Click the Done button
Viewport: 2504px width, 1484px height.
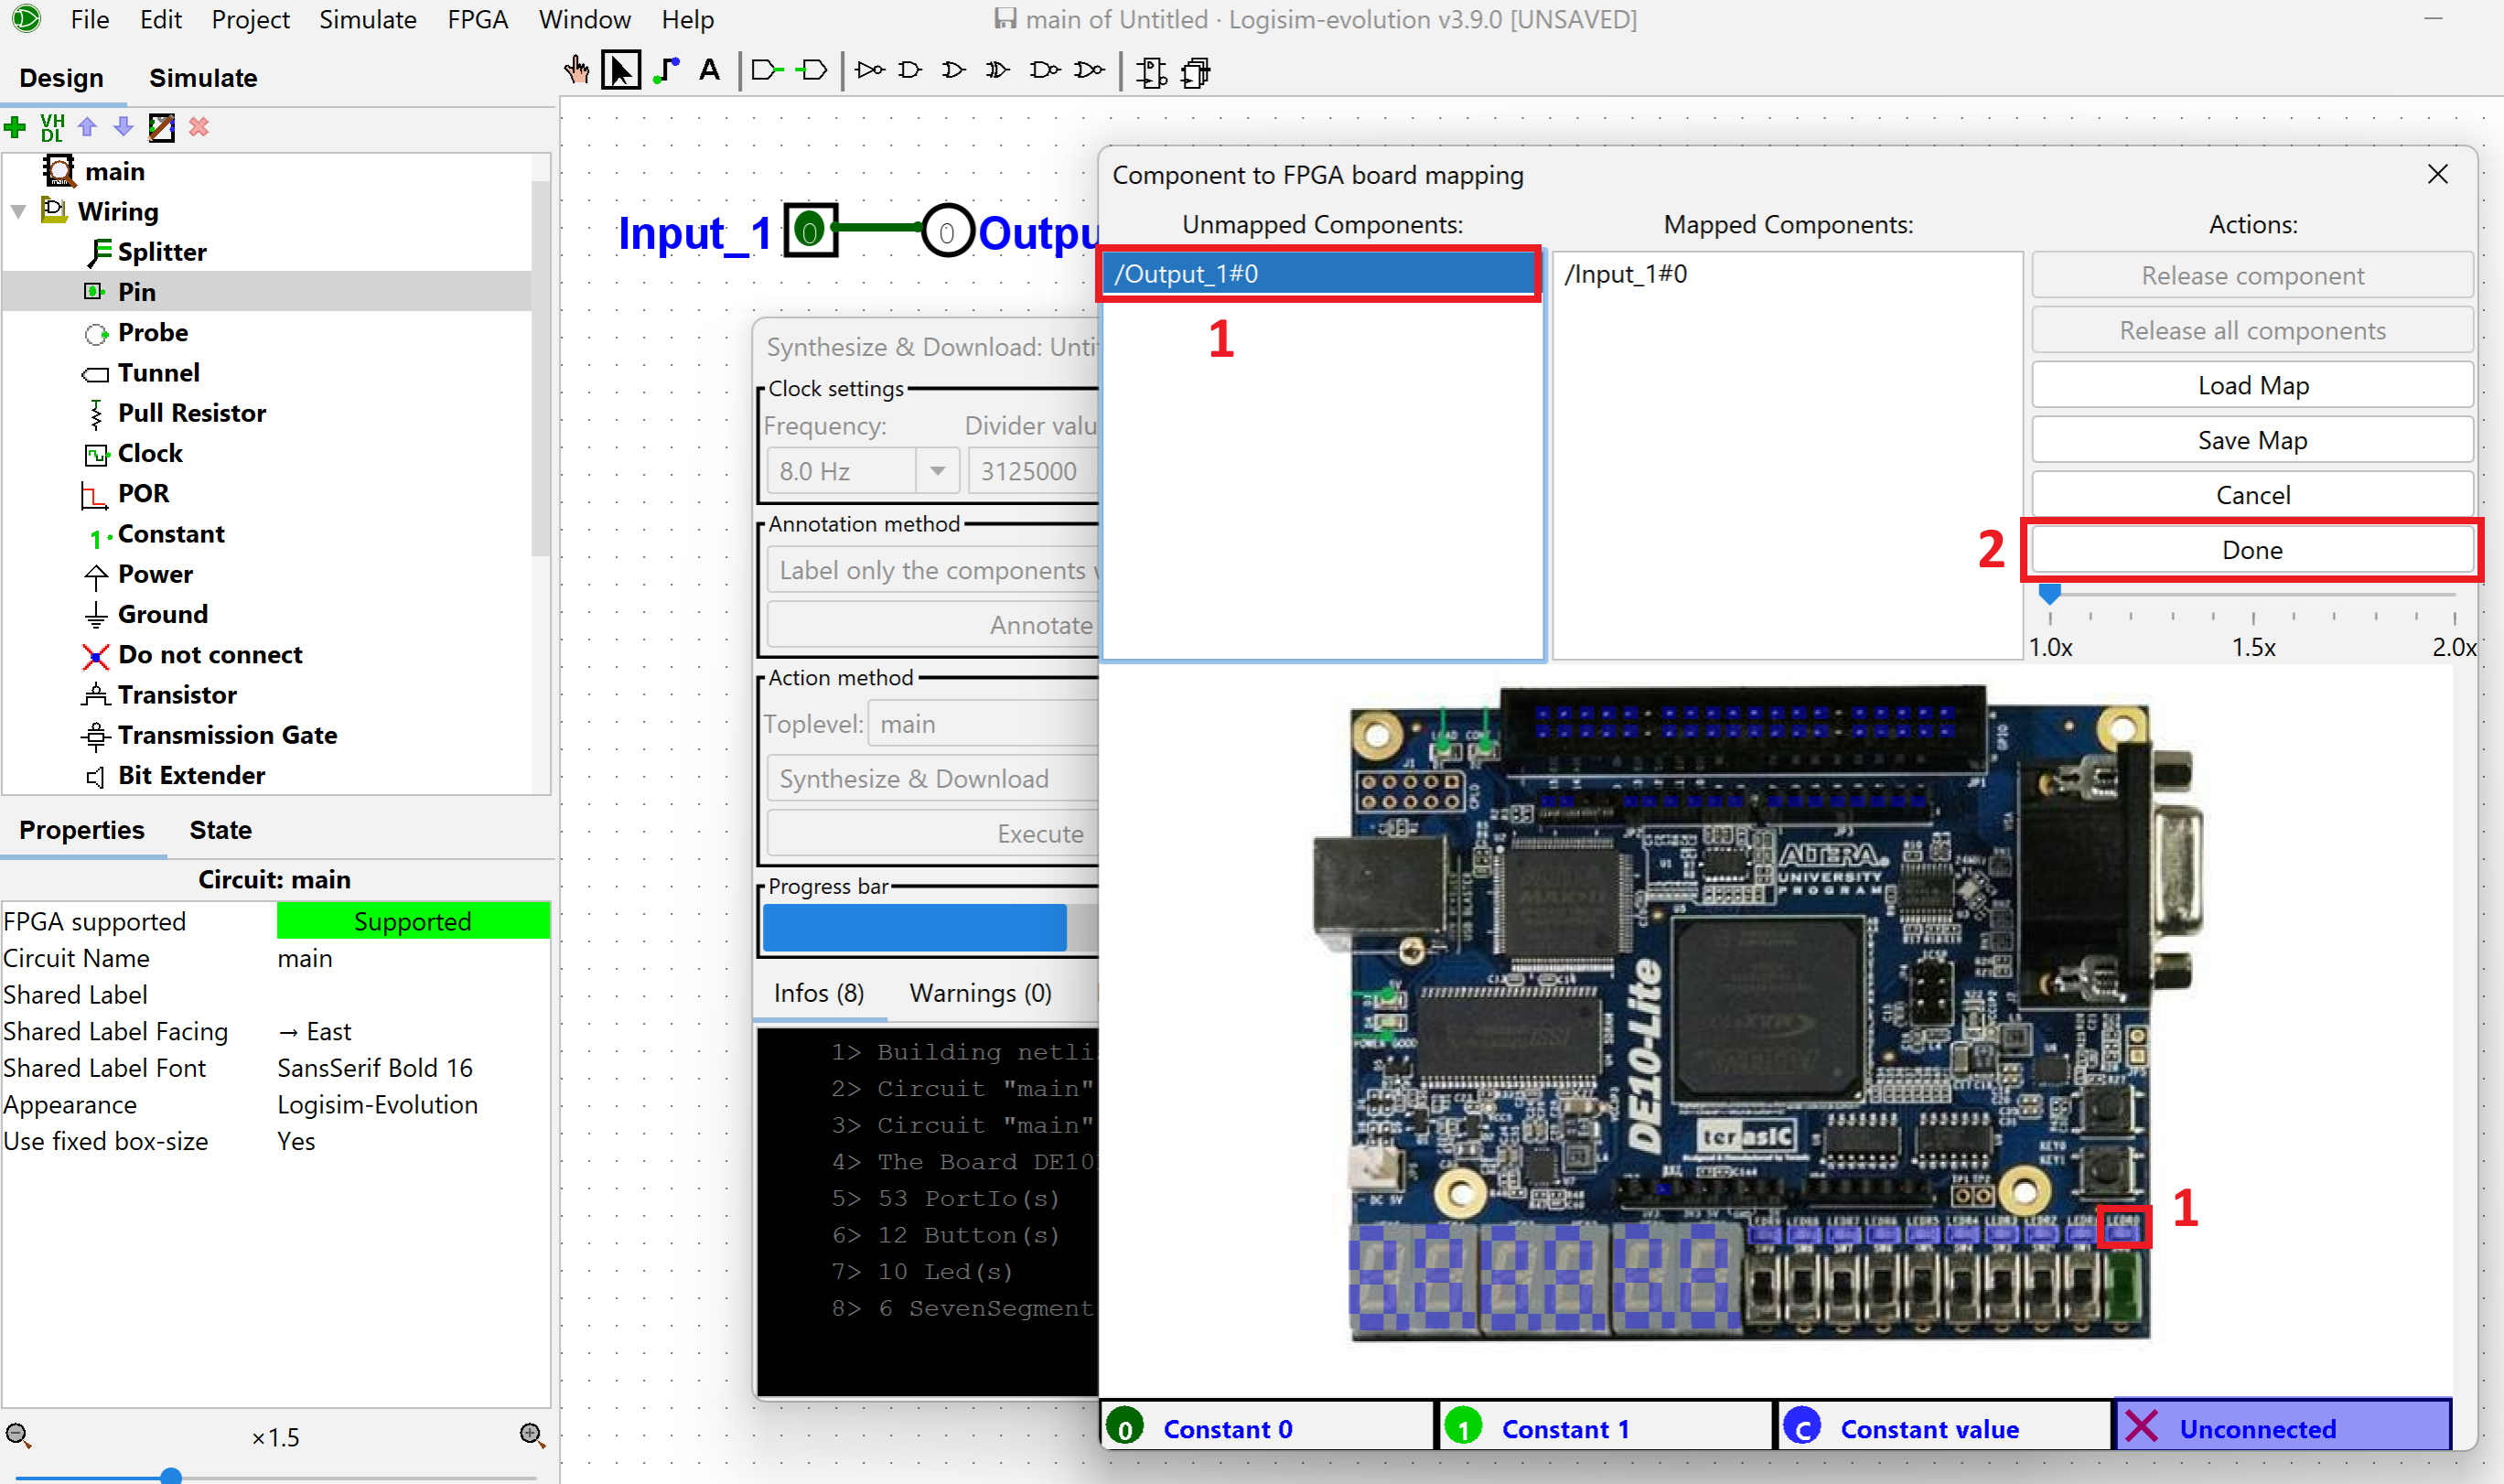point(2251,550)
